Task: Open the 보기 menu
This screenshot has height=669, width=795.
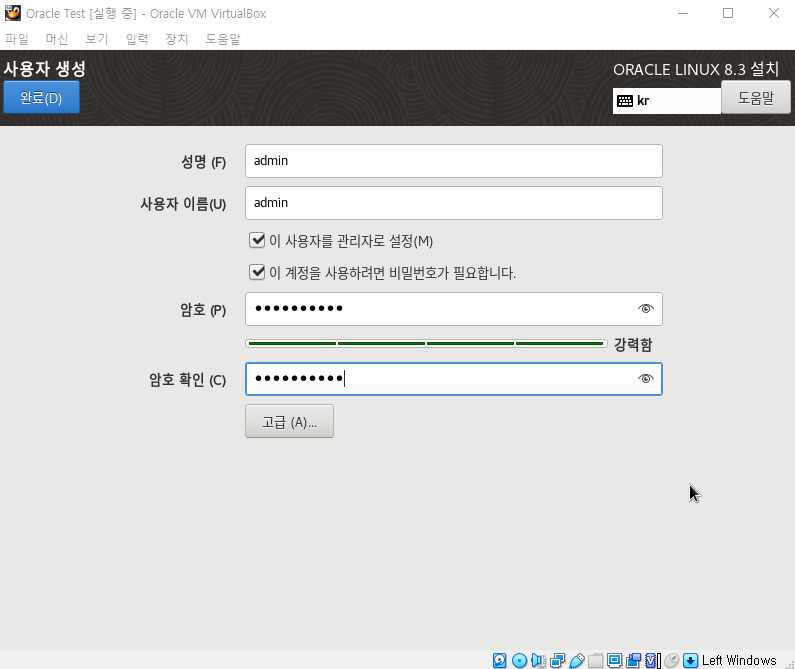Action: 97,39
